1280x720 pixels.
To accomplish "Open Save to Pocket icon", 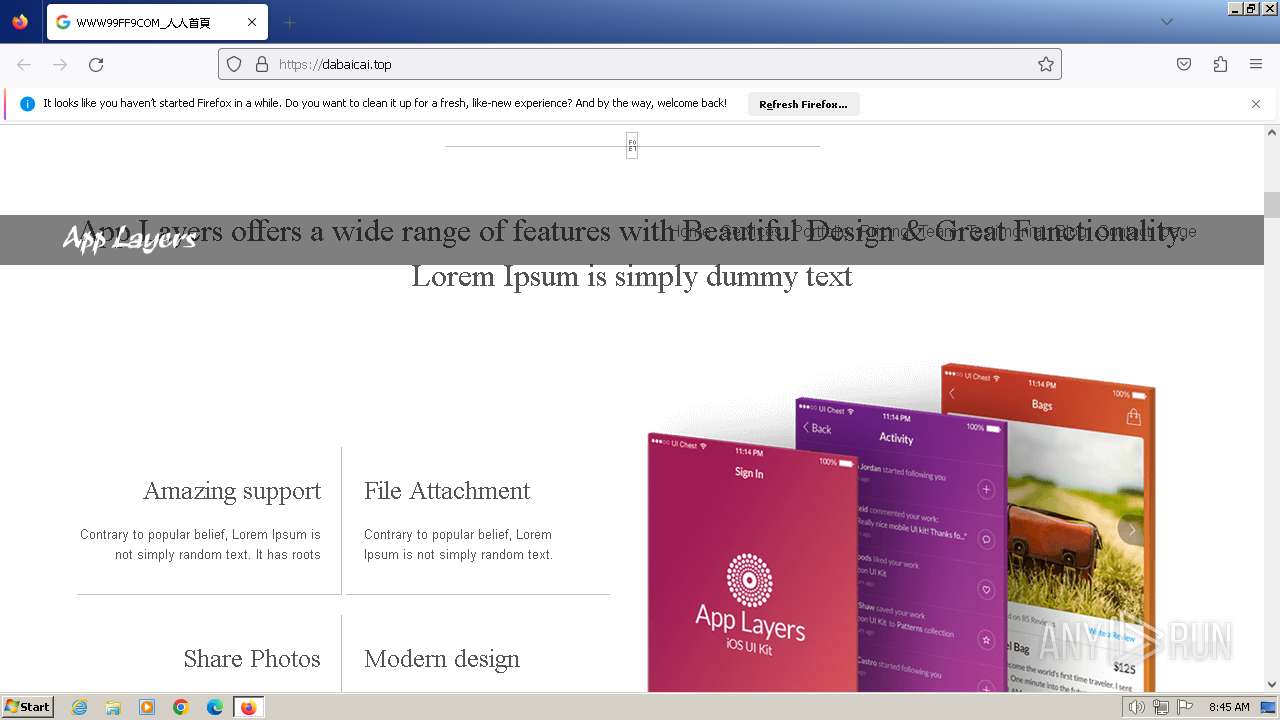I will click(x=1184, y=64).
